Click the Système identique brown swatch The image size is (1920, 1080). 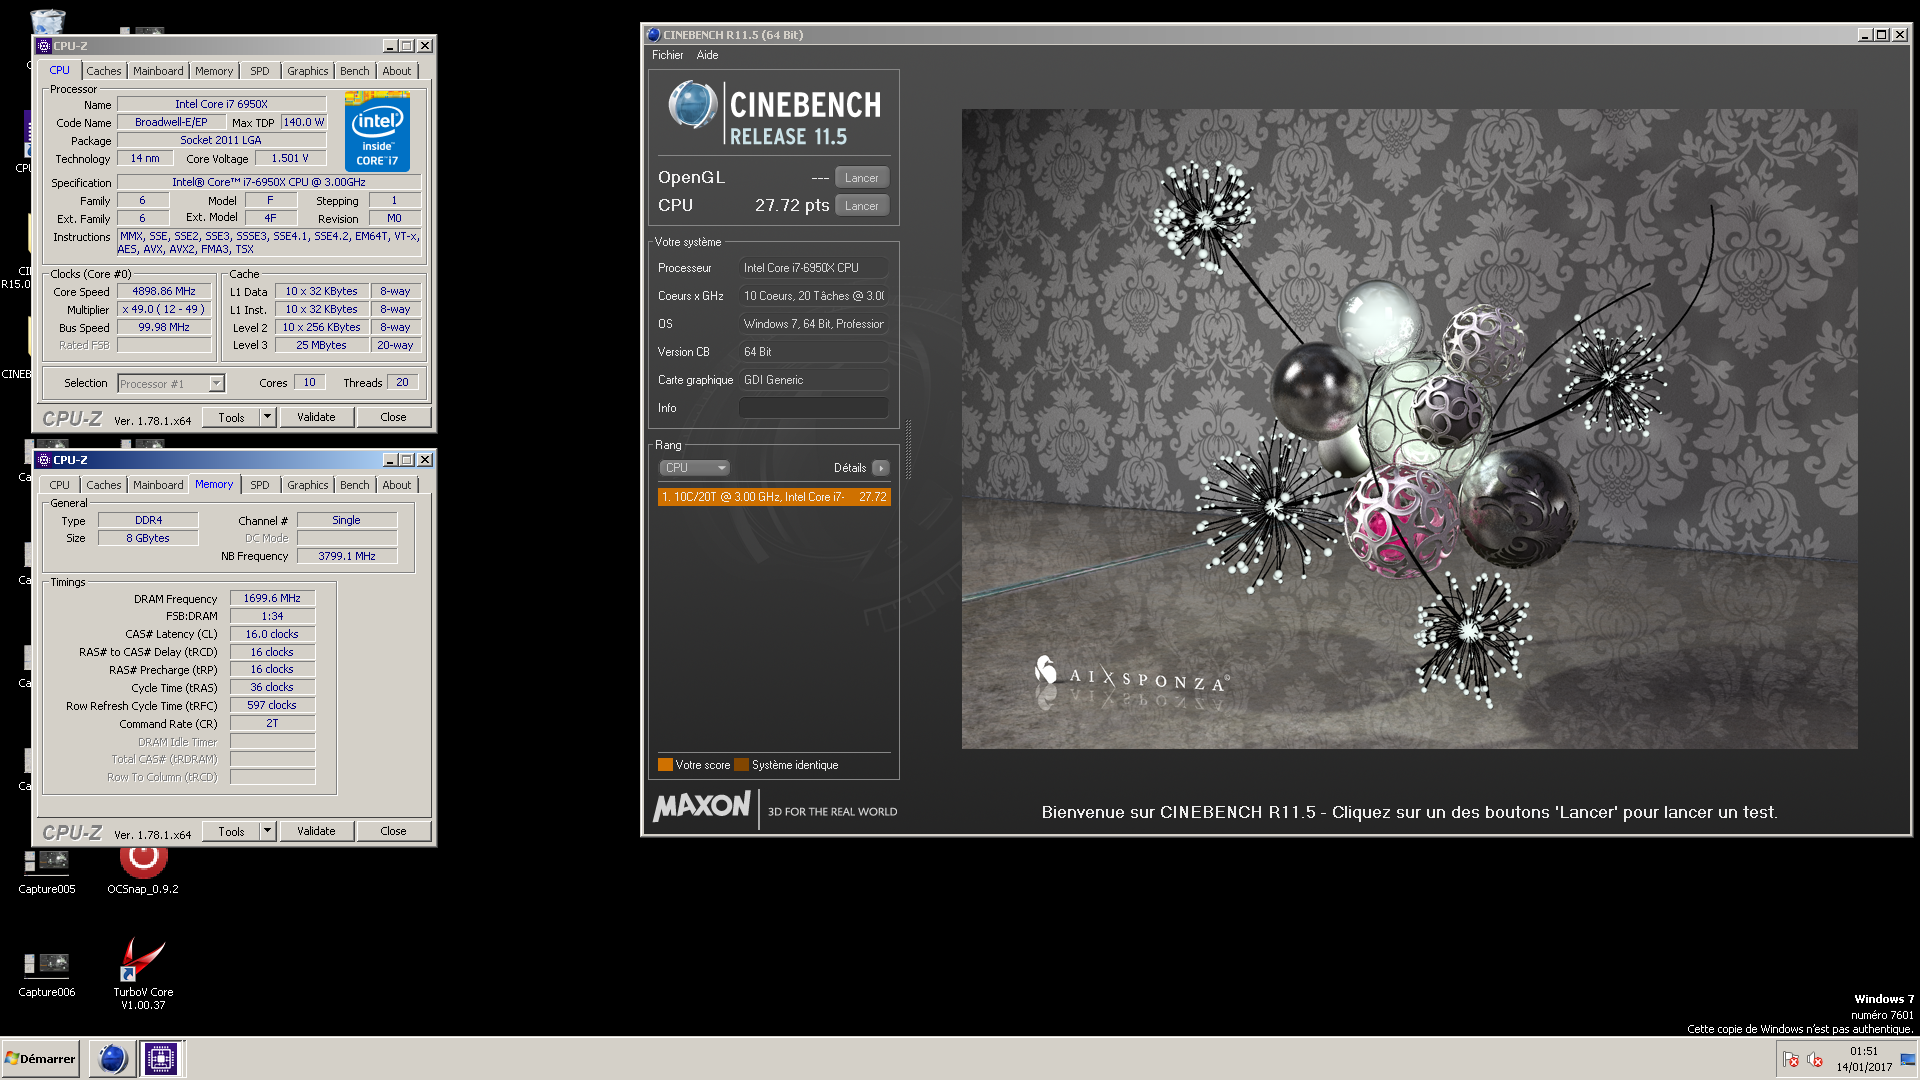click(741, 765)
